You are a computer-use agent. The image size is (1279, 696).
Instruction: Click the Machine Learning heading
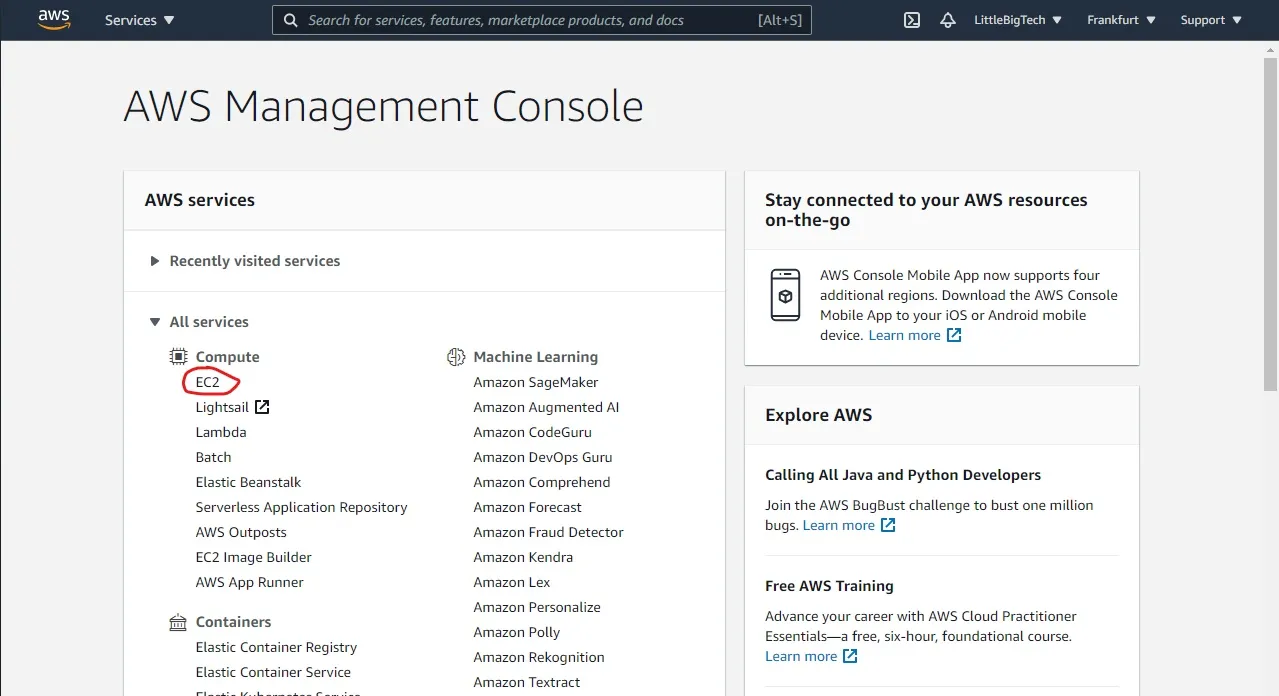pos(535,357)
